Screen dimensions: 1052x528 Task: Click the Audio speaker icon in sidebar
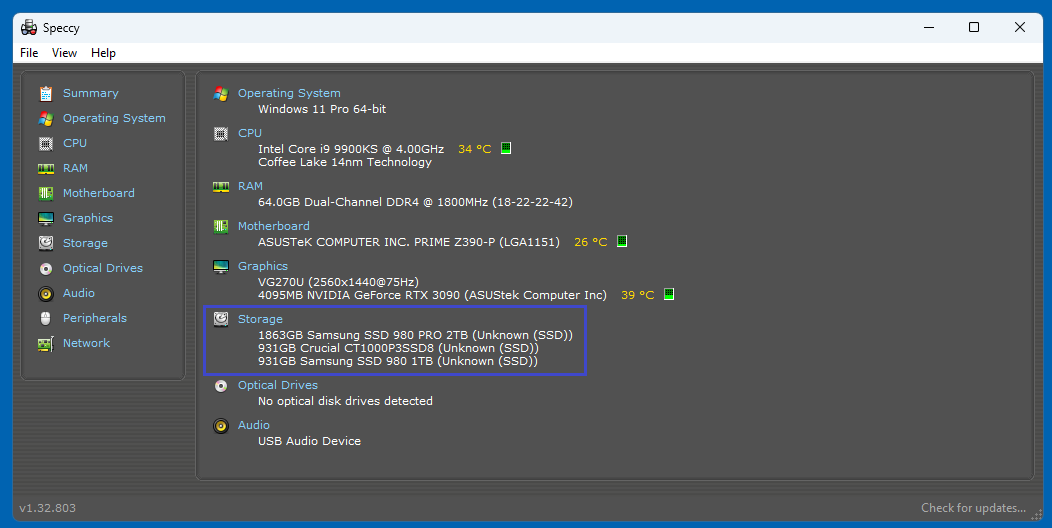tap(46, 294)
